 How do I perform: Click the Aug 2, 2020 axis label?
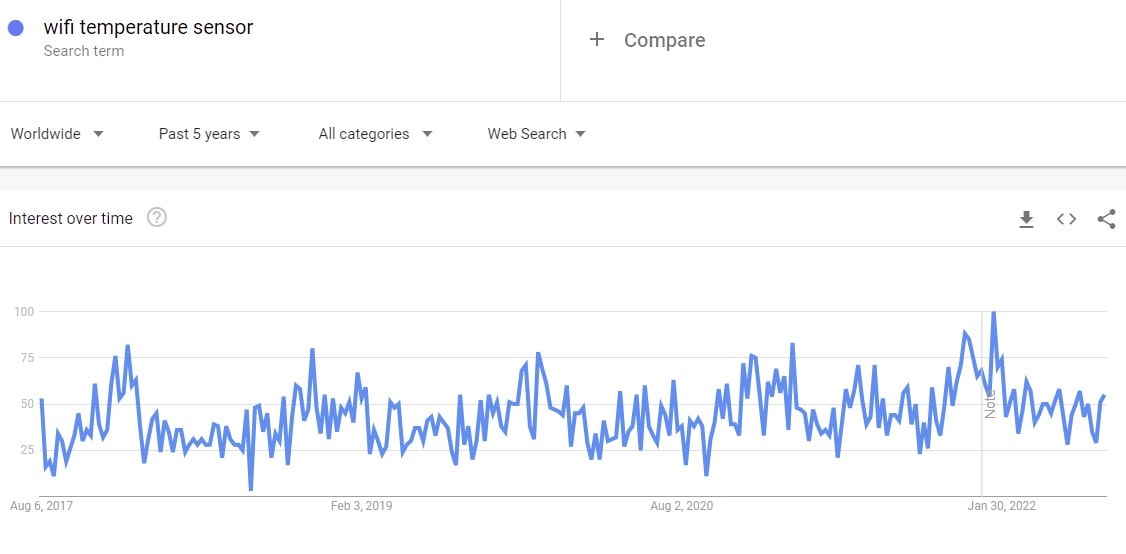coord(682,506)
